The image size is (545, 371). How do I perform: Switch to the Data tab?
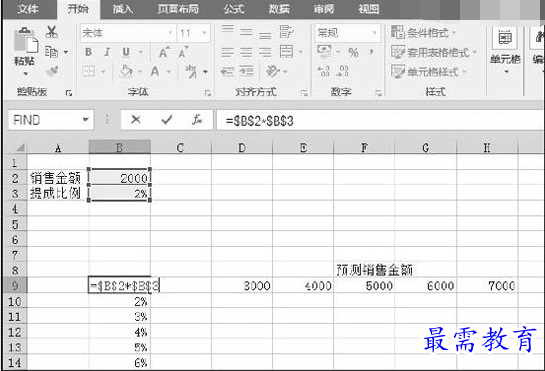click(x=279, y=9)
